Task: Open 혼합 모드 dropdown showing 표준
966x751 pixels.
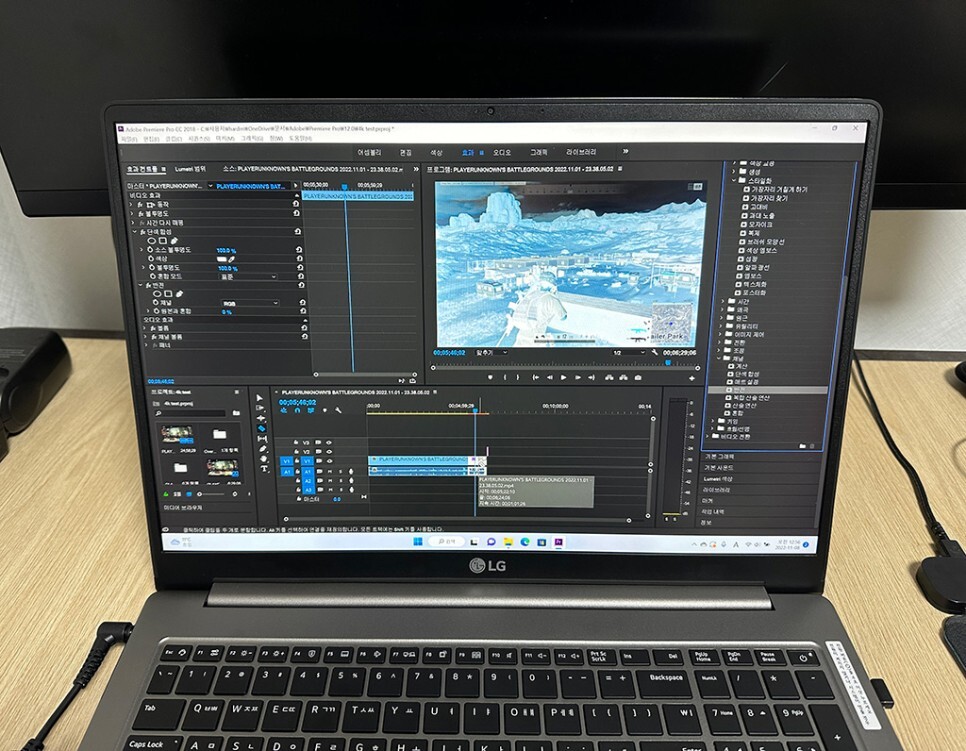Action: (249, 277)
